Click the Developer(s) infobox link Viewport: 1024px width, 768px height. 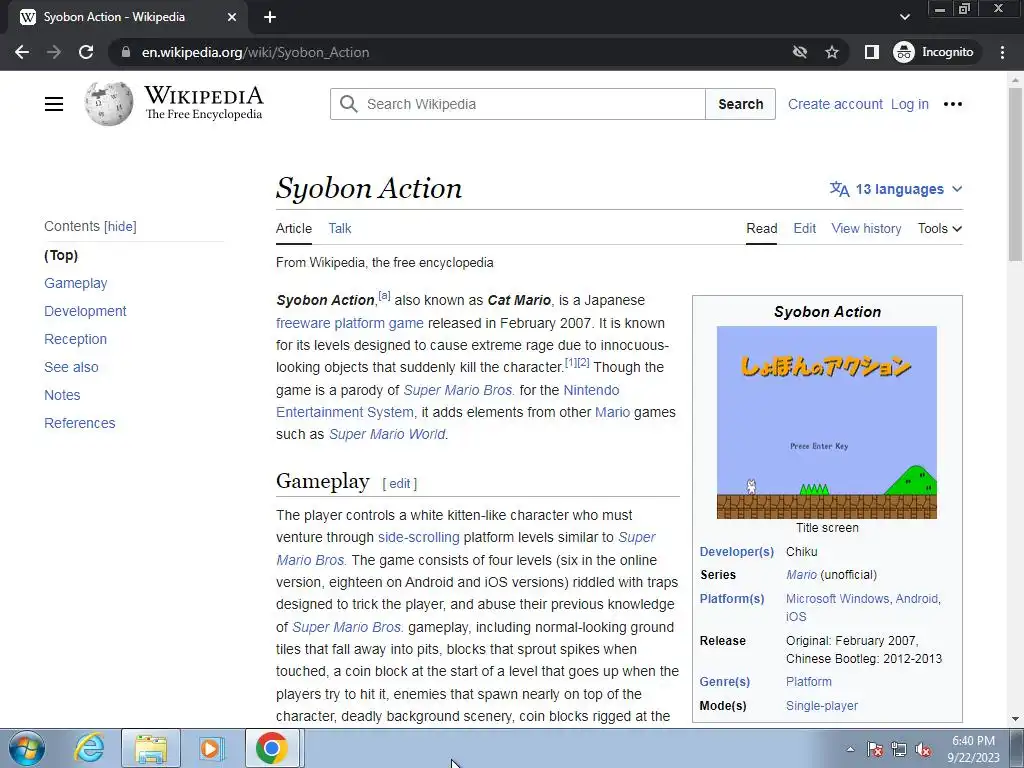tap(737, 552)
